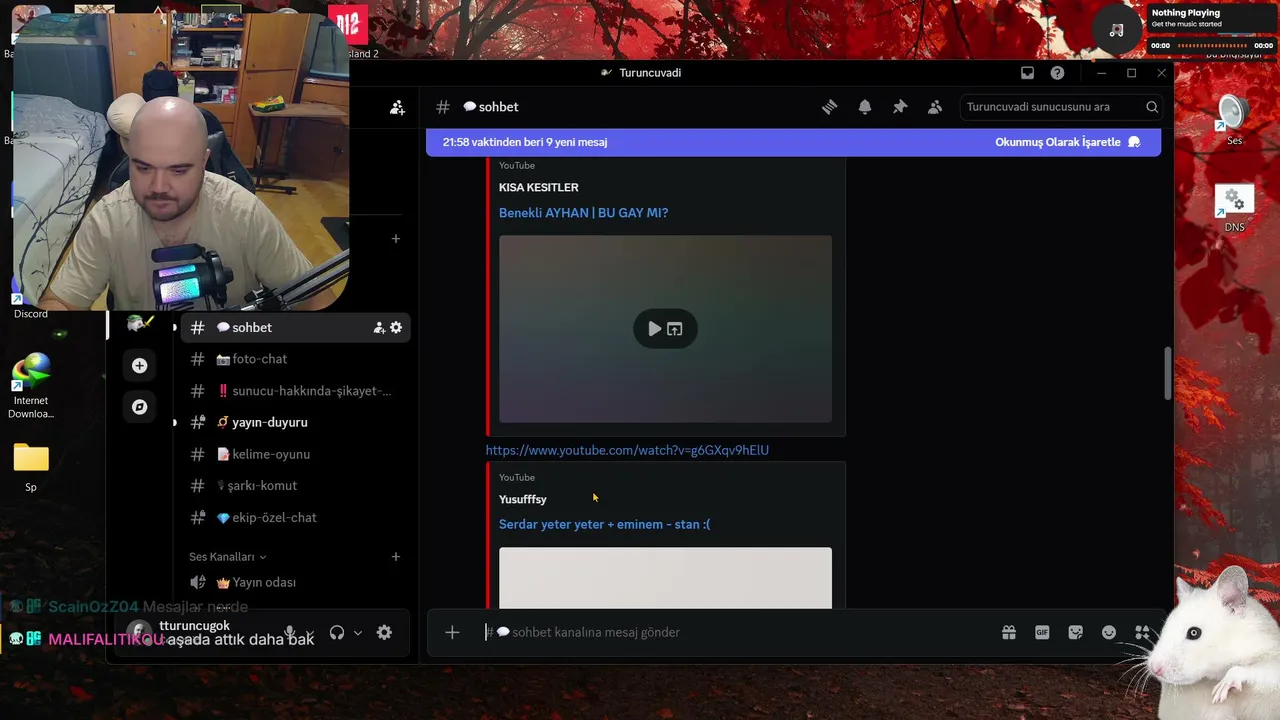Open the ekip-özel-chat channel
This screenshot has width=1280, height=720.
(x=295, y=518)
